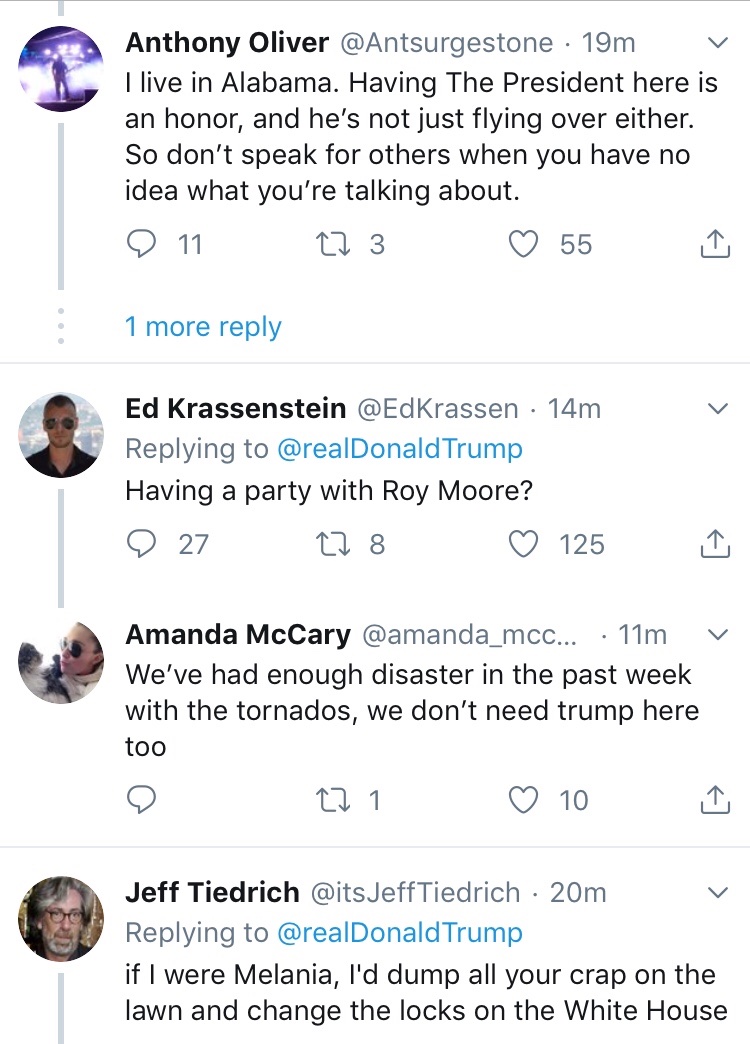Open options chevron on Ed Krassenstein's tweet
This screenshot has height=1044, width=750.
[718, 409]
